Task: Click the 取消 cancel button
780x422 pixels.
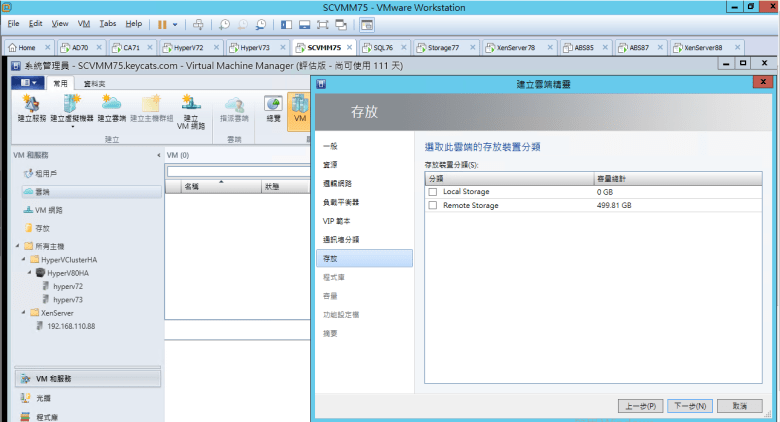Action: 740,406
